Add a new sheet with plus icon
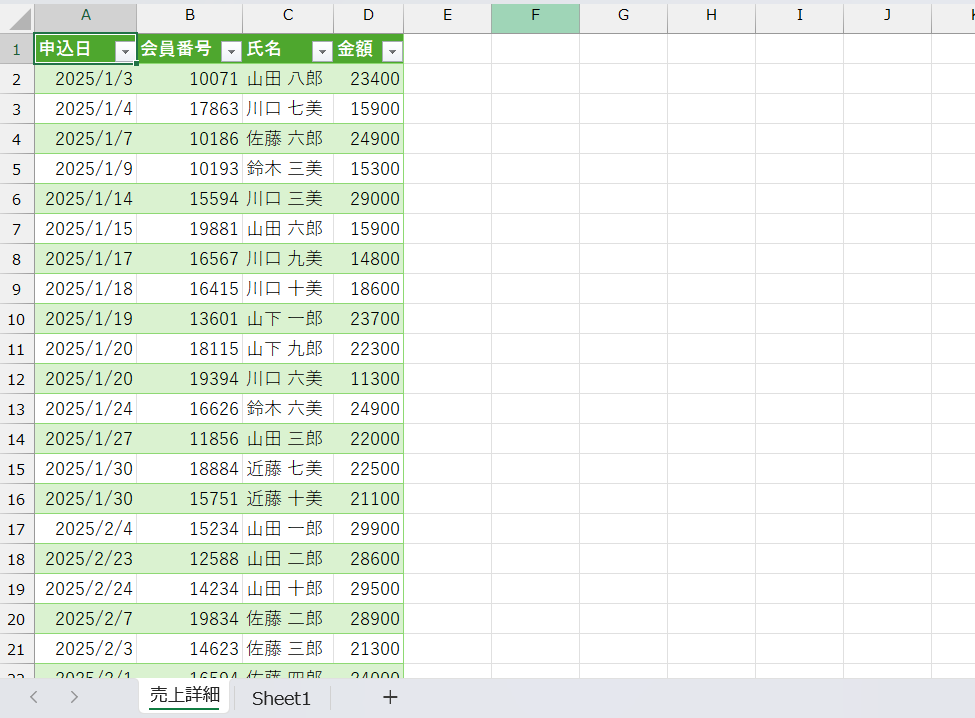This screenshot has height=718, width=975. pos(390,697)
